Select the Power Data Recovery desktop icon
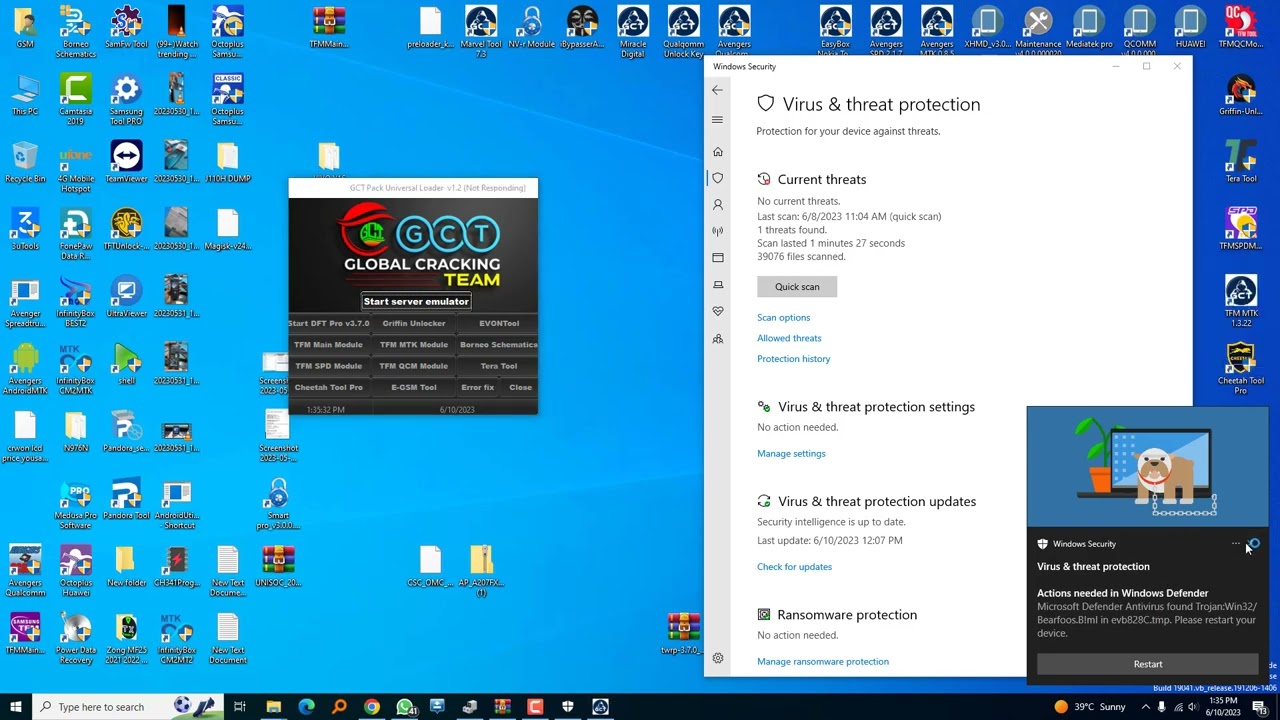This screenshot has height=720, width=1280. click(75, 638)
